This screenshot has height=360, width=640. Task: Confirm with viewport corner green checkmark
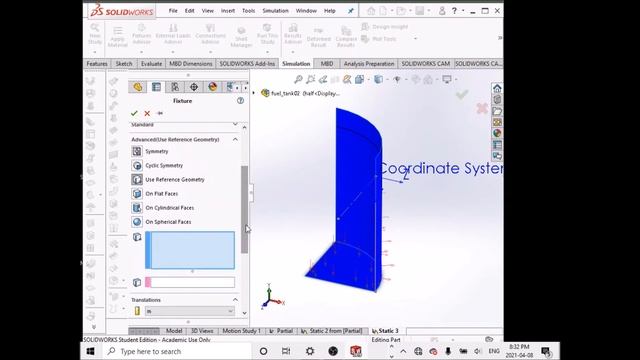click(x=462, y=95)
